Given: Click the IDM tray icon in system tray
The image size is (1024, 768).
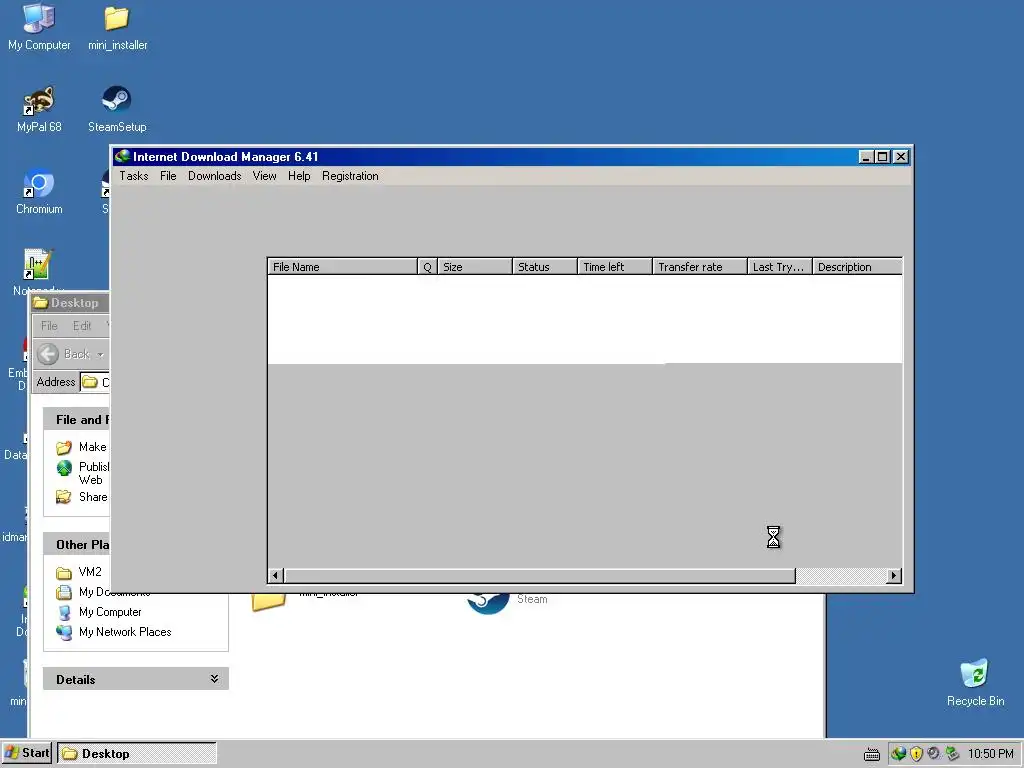Looking at the screenshot, I should point(899,754).
